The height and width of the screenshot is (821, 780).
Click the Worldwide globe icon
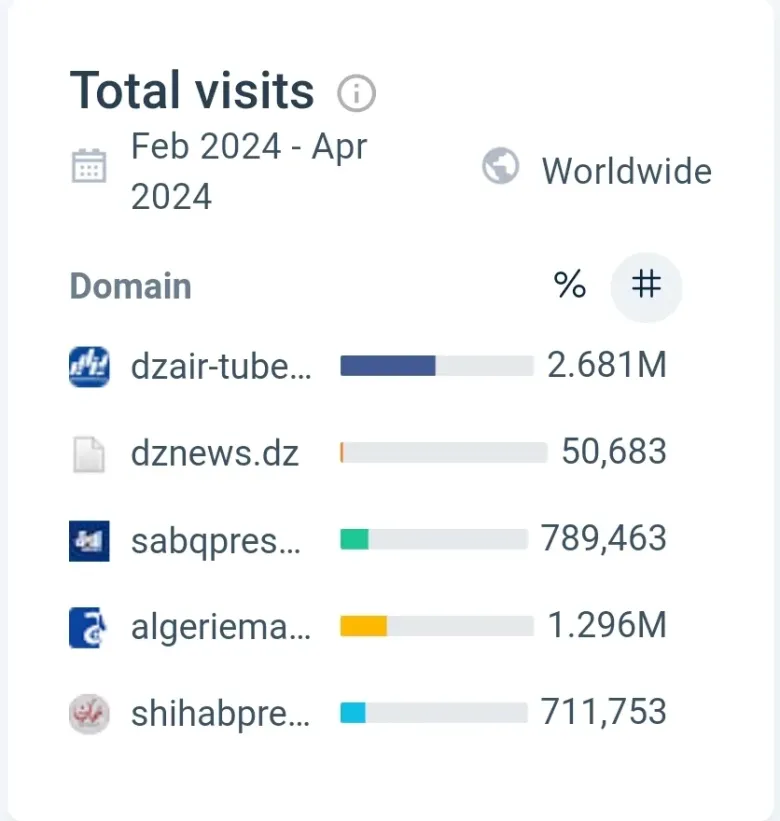[x=500, y=166]
